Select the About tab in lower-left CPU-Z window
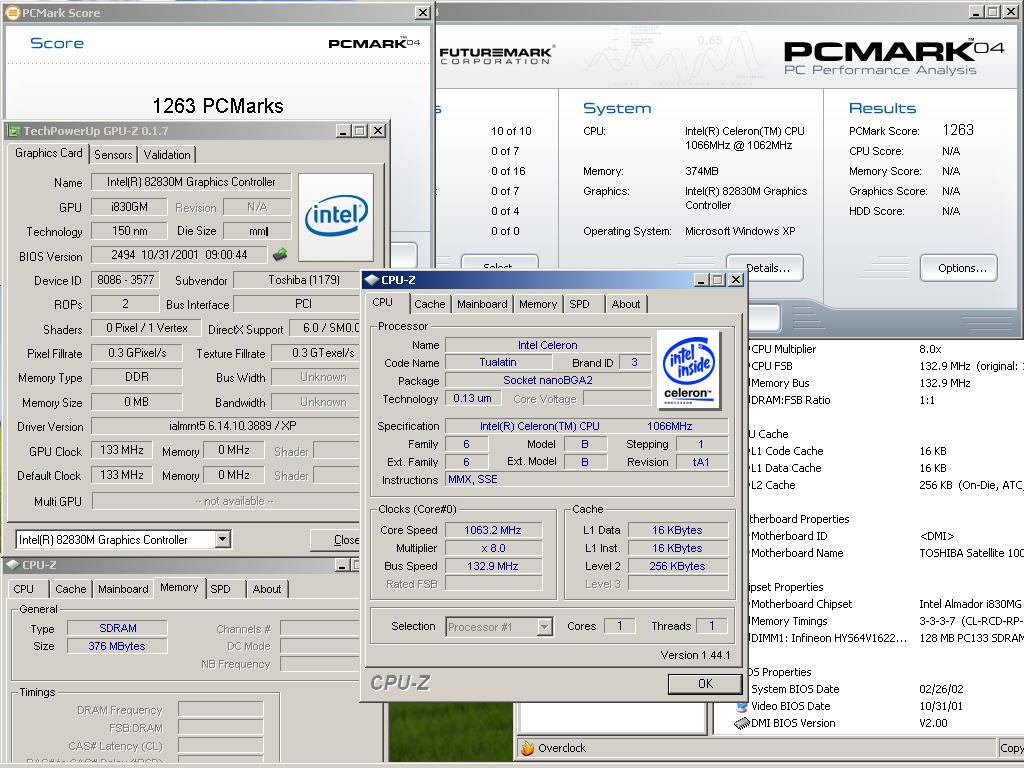 click(x=267, y=589)
